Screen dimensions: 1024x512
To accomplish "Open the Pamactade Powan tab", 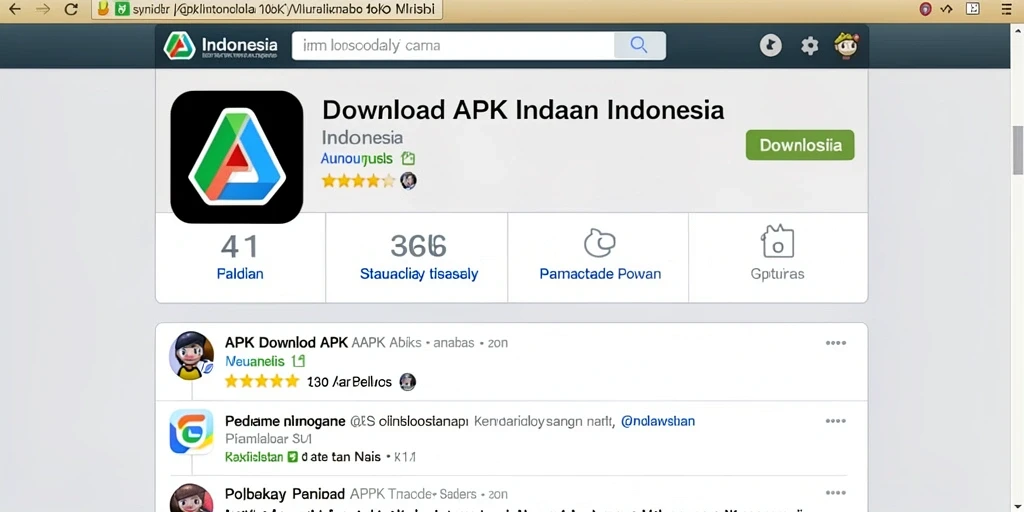I will 600,257.
